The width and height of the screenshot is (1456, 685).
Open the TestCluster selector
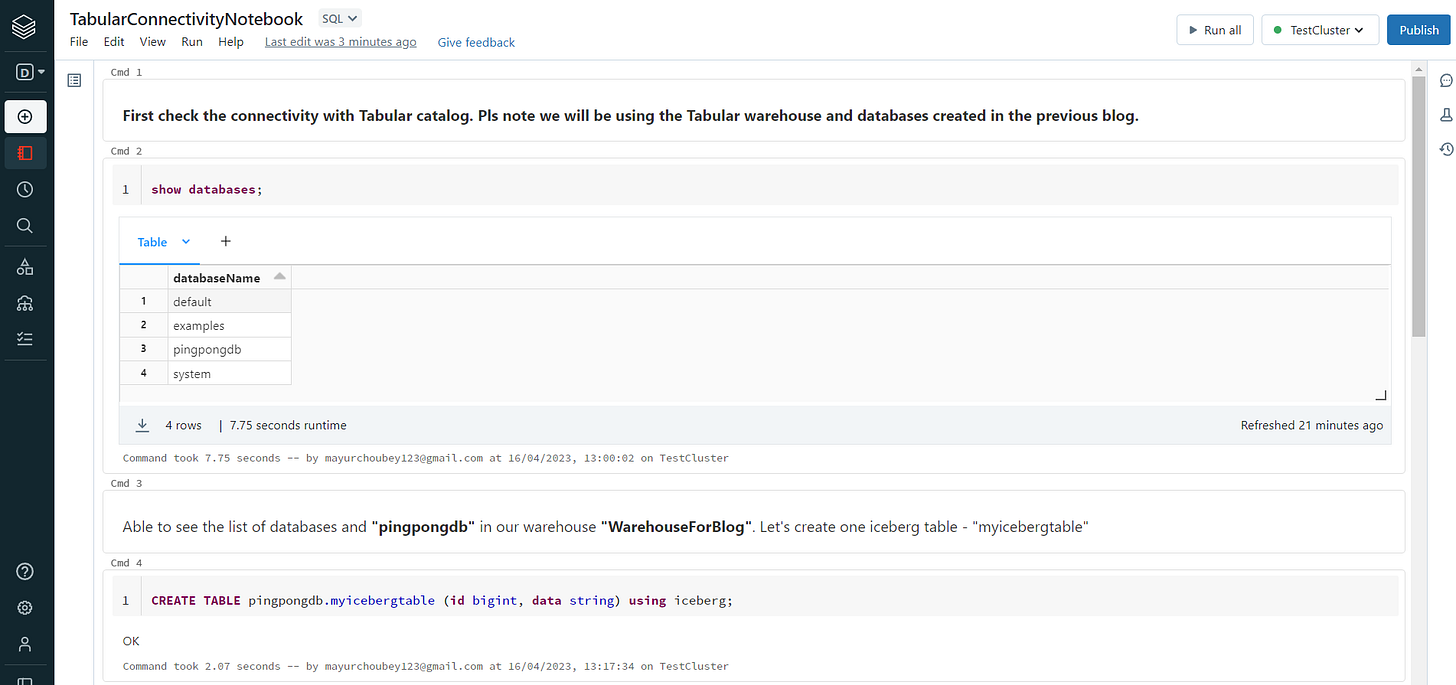click(1320, 30)
